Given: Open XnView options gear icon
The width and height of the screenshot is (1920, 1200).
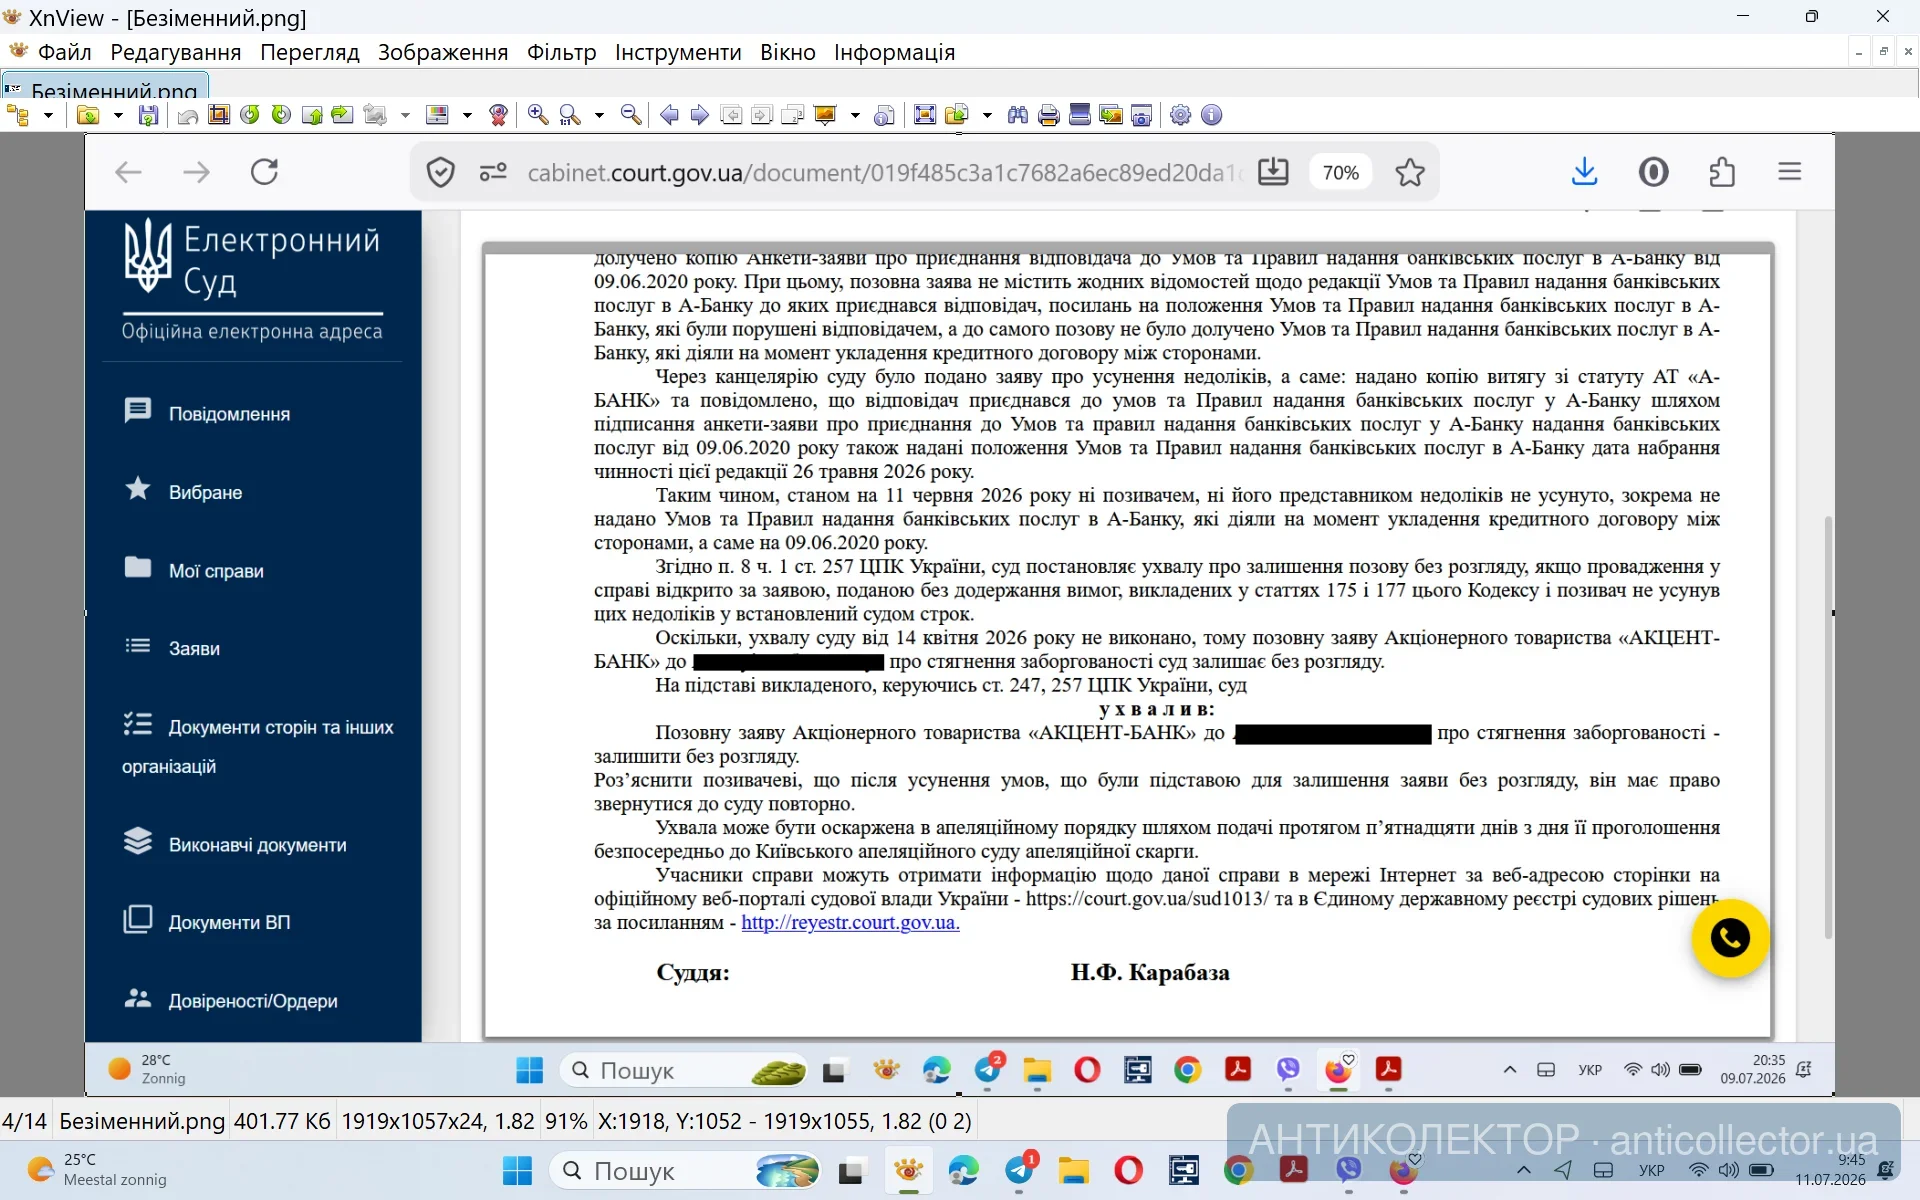Looking at the screenshot, I should pos(1180,115).
